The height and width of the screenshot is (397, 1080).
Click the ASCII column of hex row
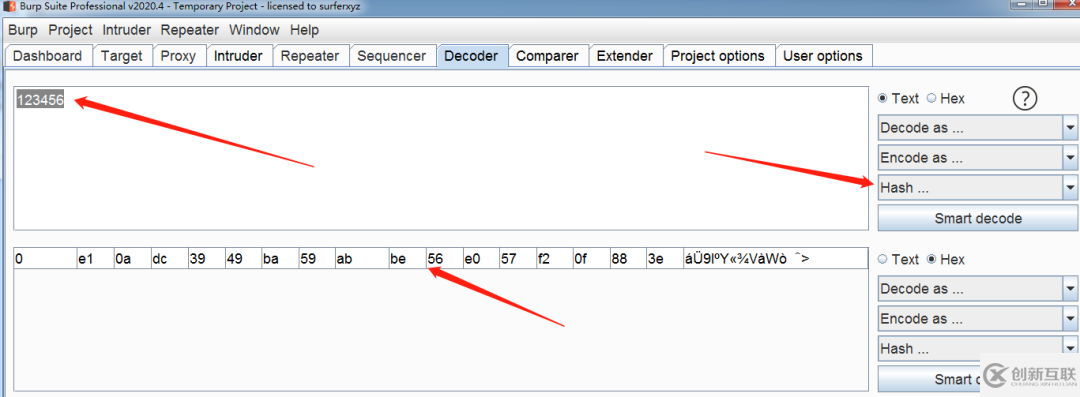[x=775, y=259]
